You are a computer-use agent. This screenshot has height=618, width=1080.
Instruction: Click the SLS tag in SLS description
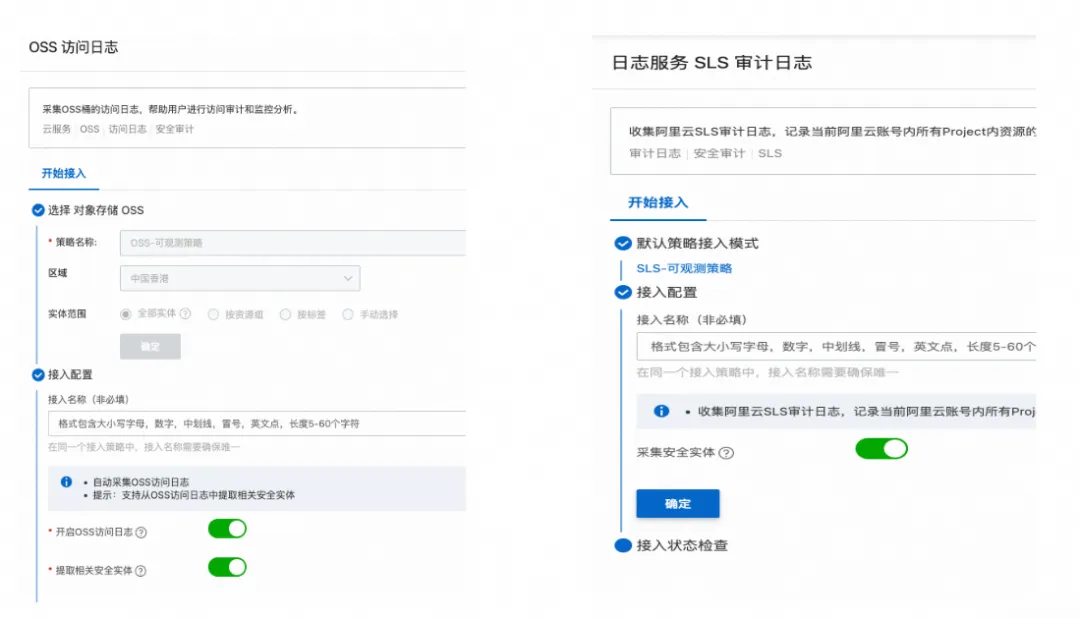click(x=770, y=154)
